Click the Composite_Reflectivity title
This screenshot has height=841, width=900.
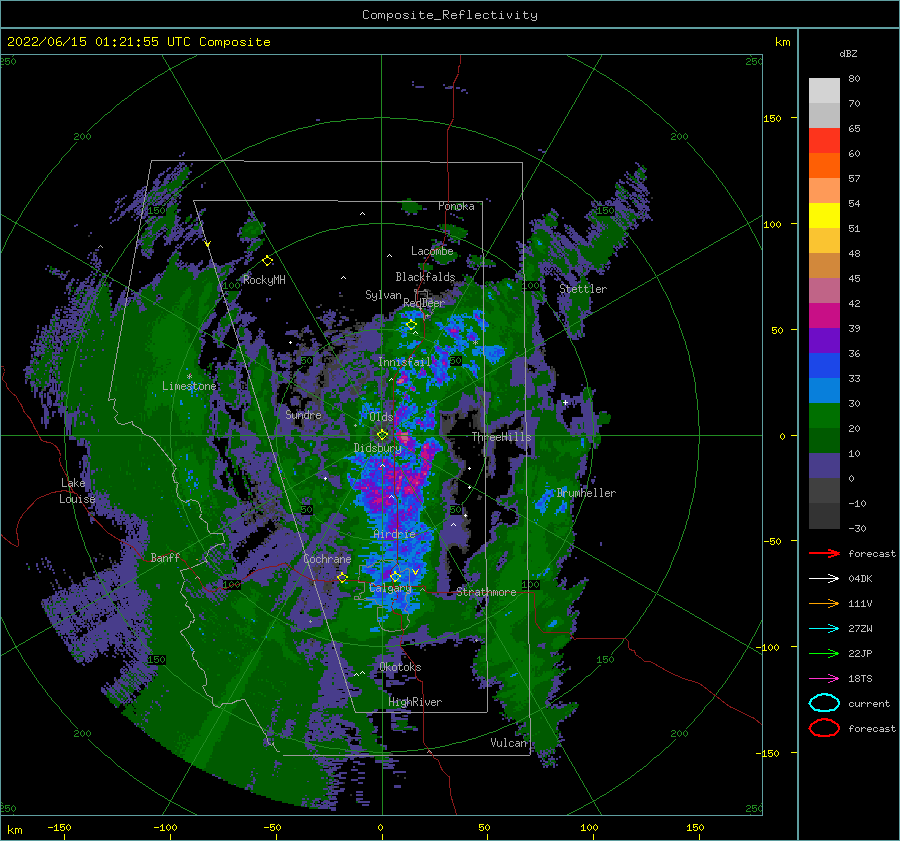point(450,15)
